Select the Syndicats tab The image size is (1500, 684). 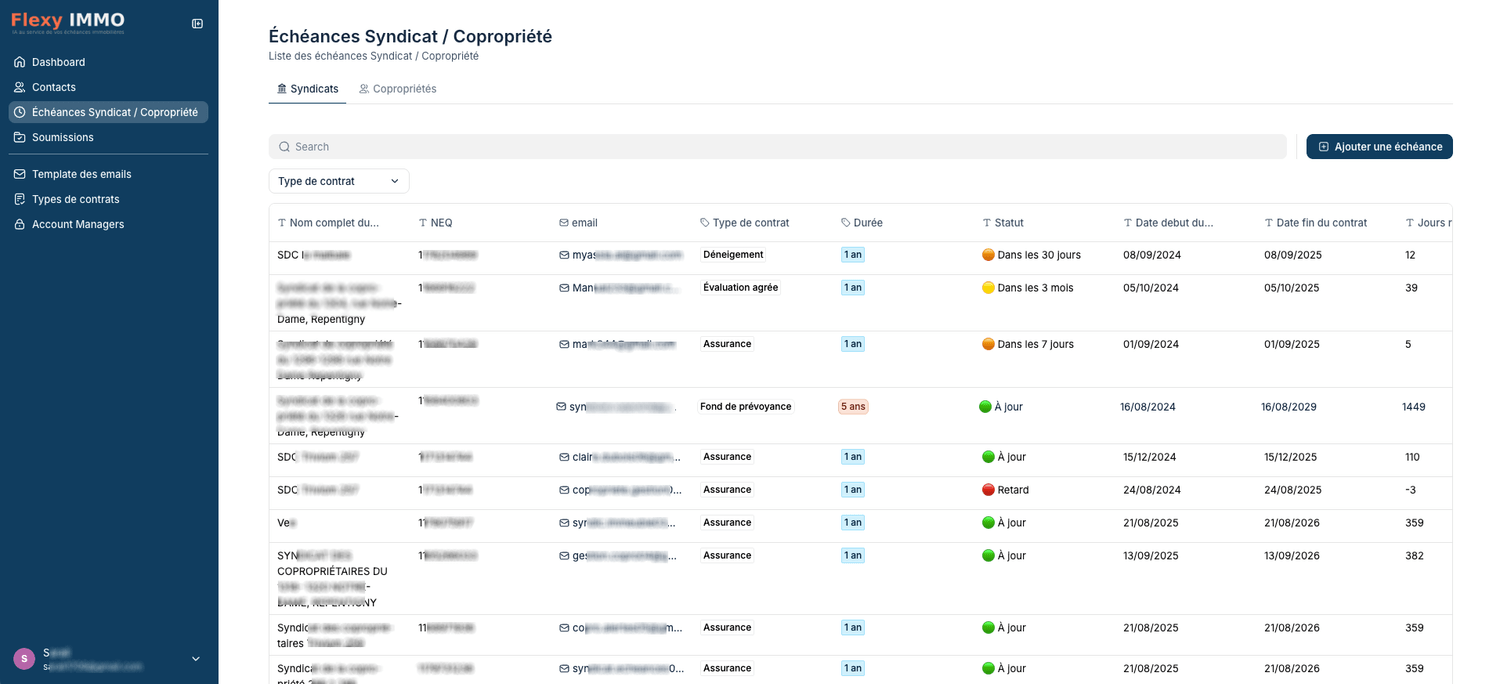click(307, 89)
